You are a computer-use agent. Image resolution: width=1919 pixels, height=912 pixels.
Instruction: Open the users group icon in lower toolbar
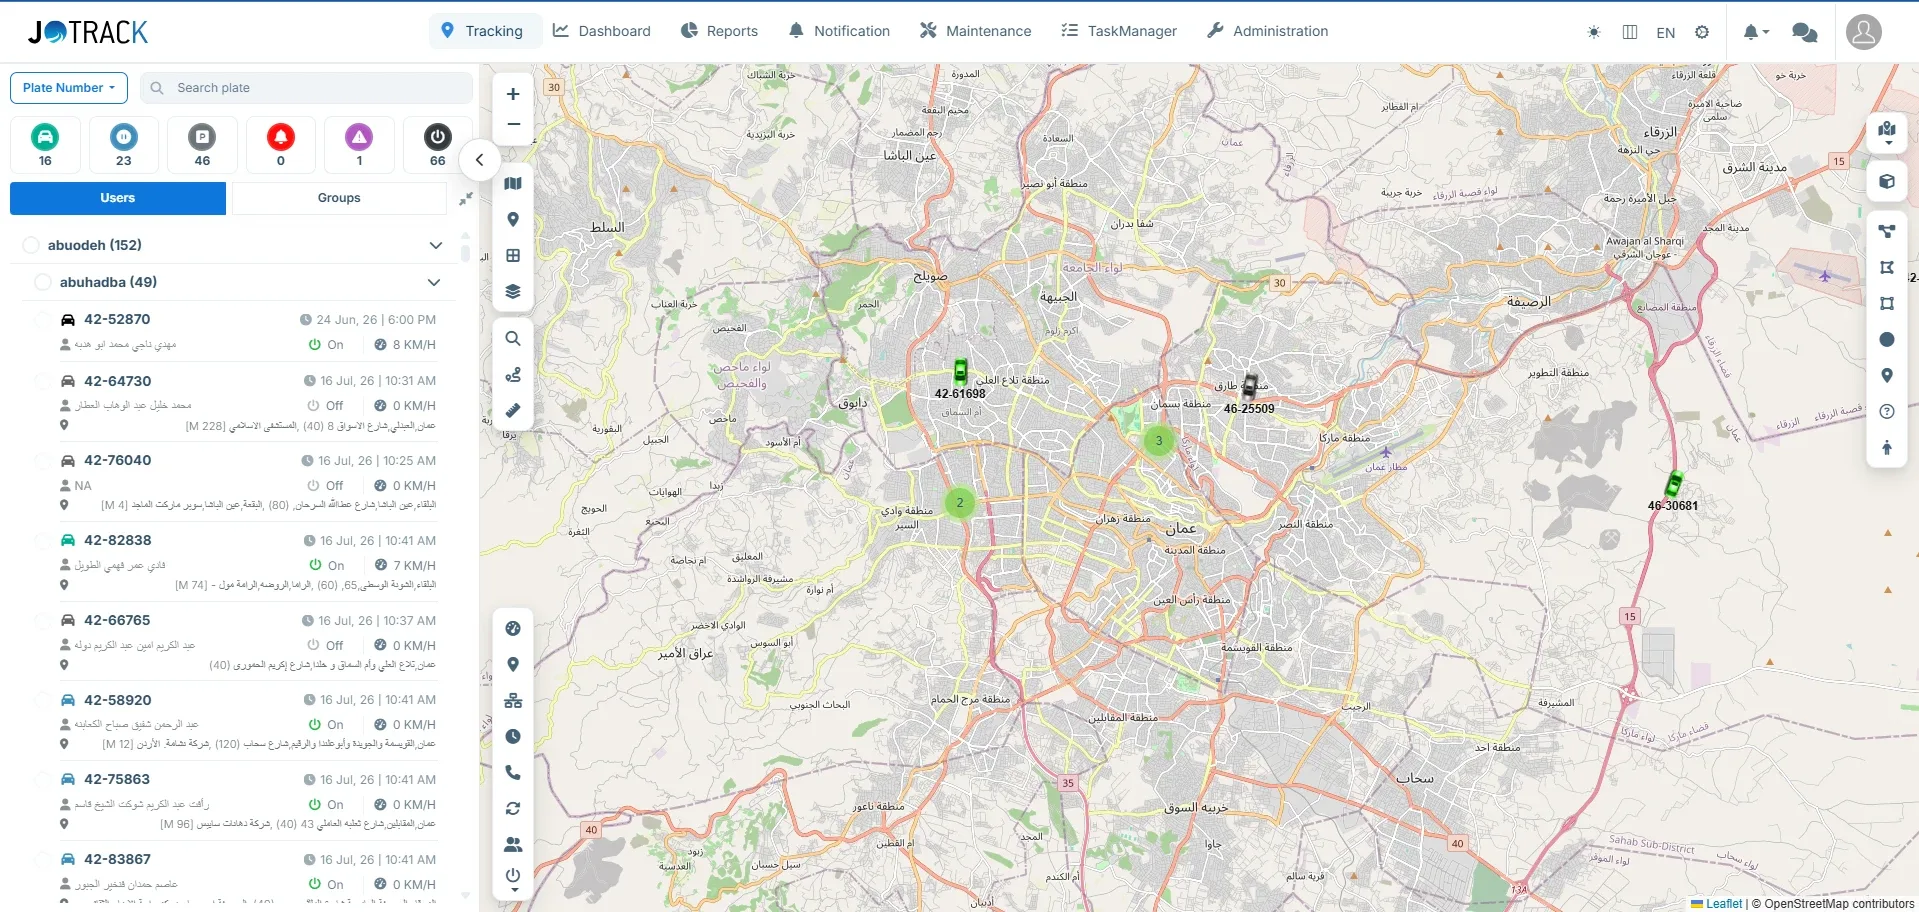pos(513,845)
